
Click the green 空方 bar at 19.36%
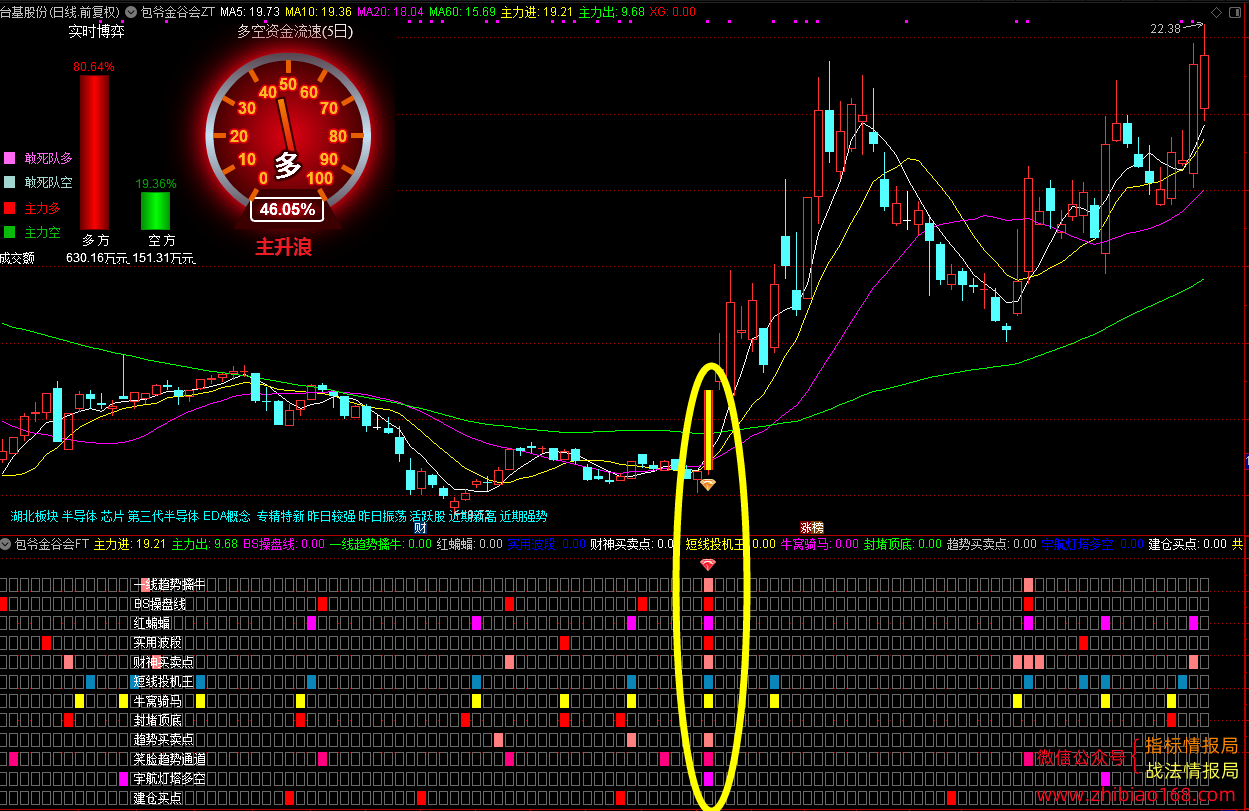tap(155, 211)
